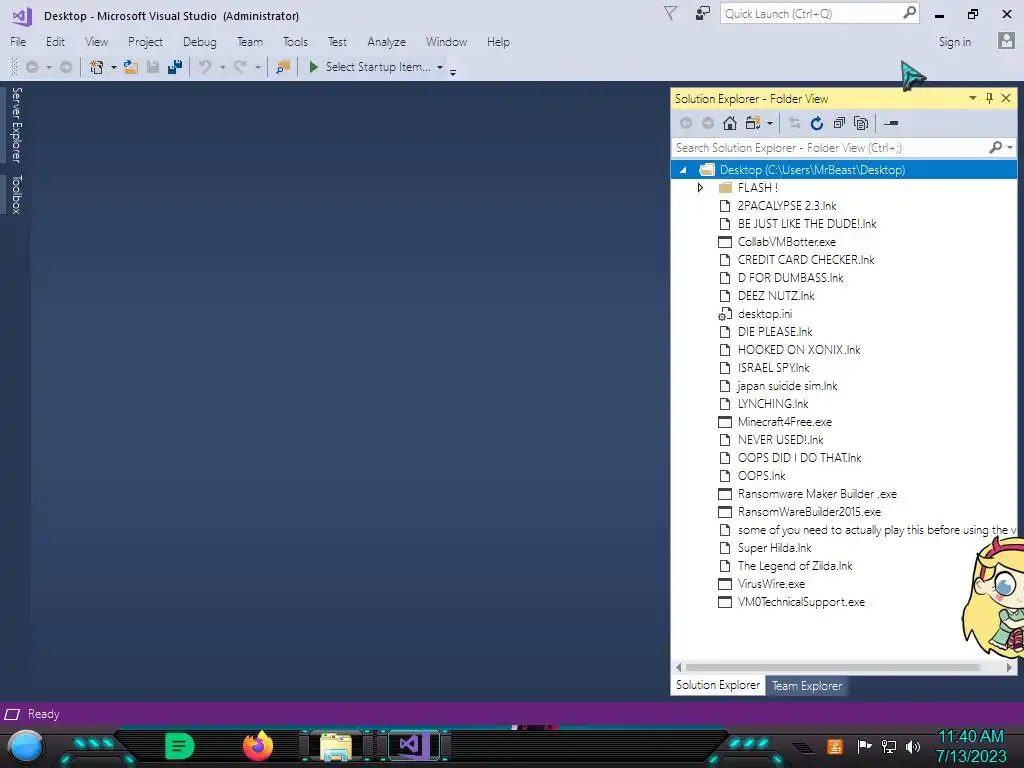This screenshot has width=1024, height=768.
Task: Select the Desktop root folder row
Action: (x=844, y=170)
